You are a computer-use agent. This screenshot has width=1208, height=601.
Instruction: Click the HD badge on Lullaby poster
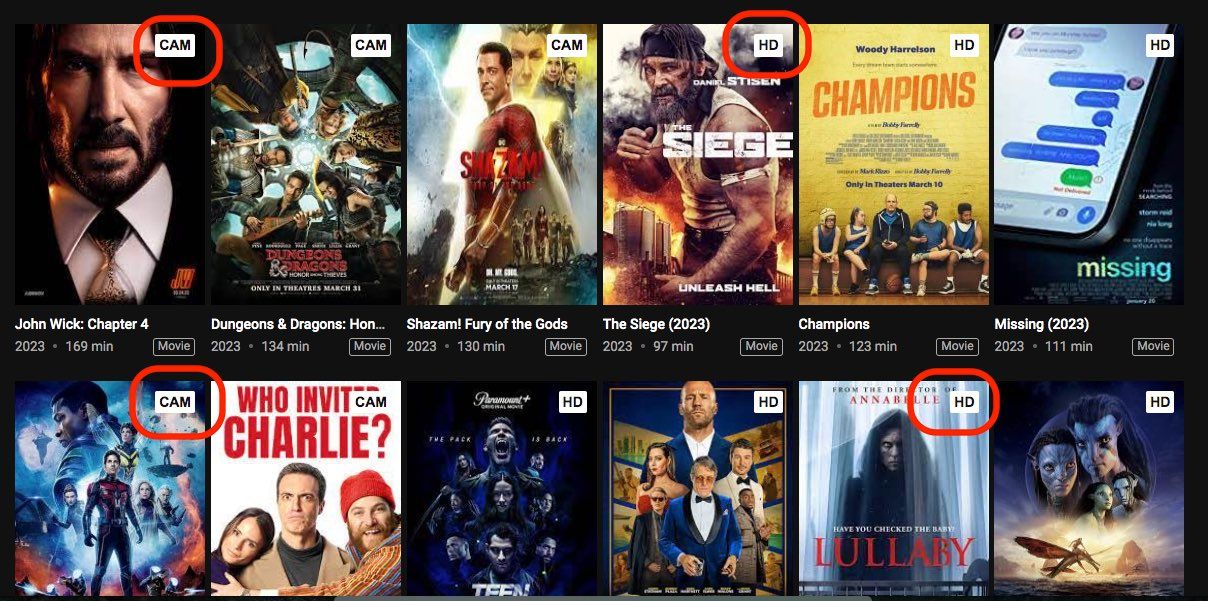click(x=964, y=401)
